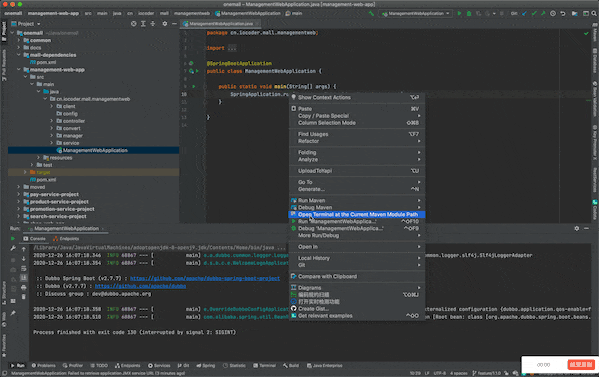This screenshot has width=599, height=377.
Task: Click the red button in bottom-right overlay
Action: pyautogui.click(x=581, y=365)
